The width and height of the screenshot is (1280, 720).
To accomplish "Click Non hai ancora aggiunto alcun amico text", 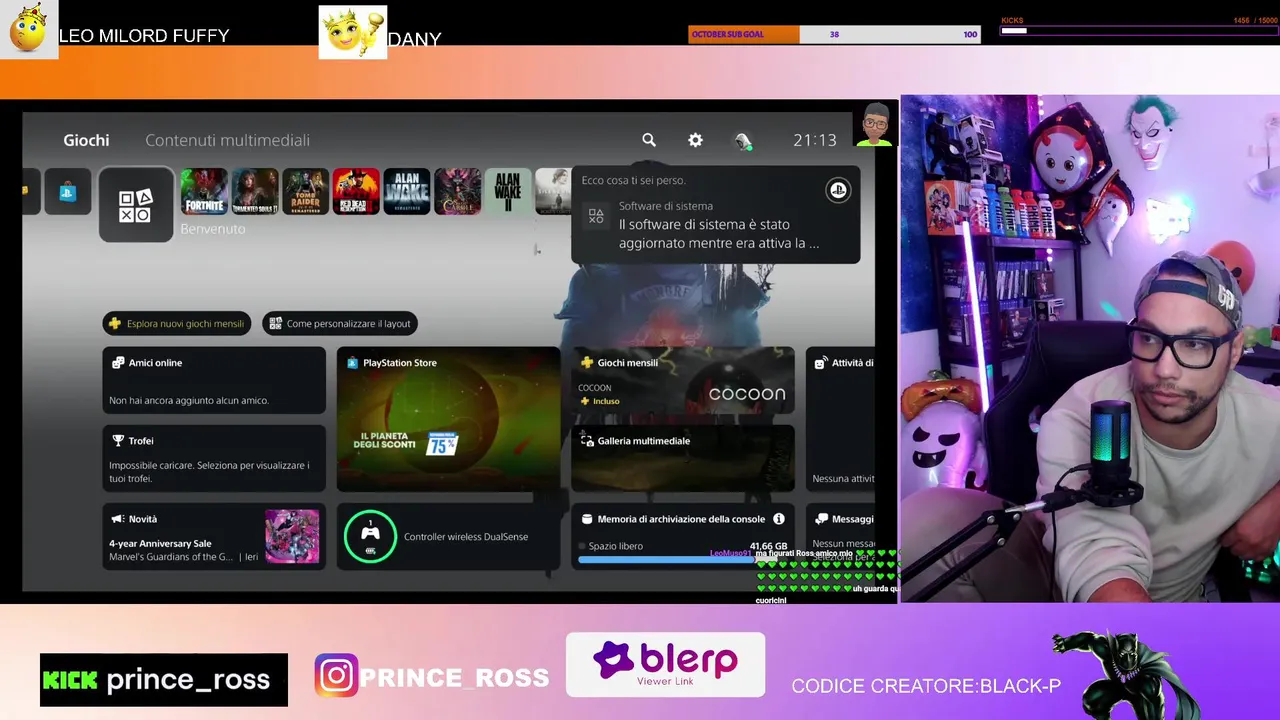I will coord(189,400).
